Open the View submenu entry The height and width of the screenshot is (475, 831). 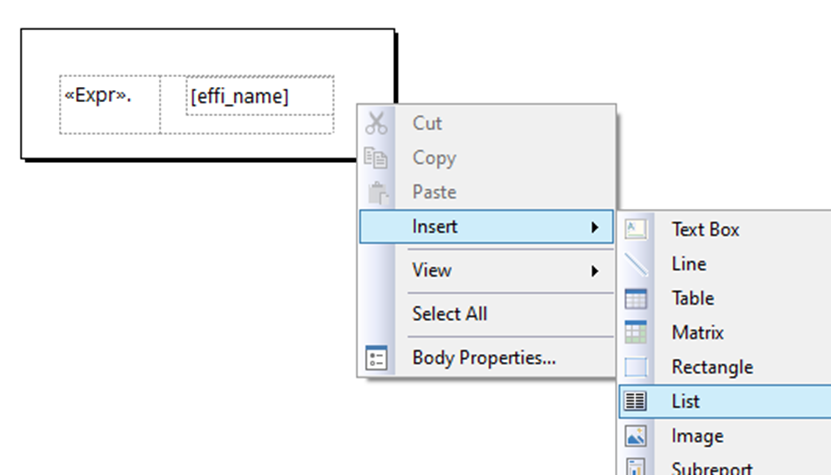[x=487, y=270]
